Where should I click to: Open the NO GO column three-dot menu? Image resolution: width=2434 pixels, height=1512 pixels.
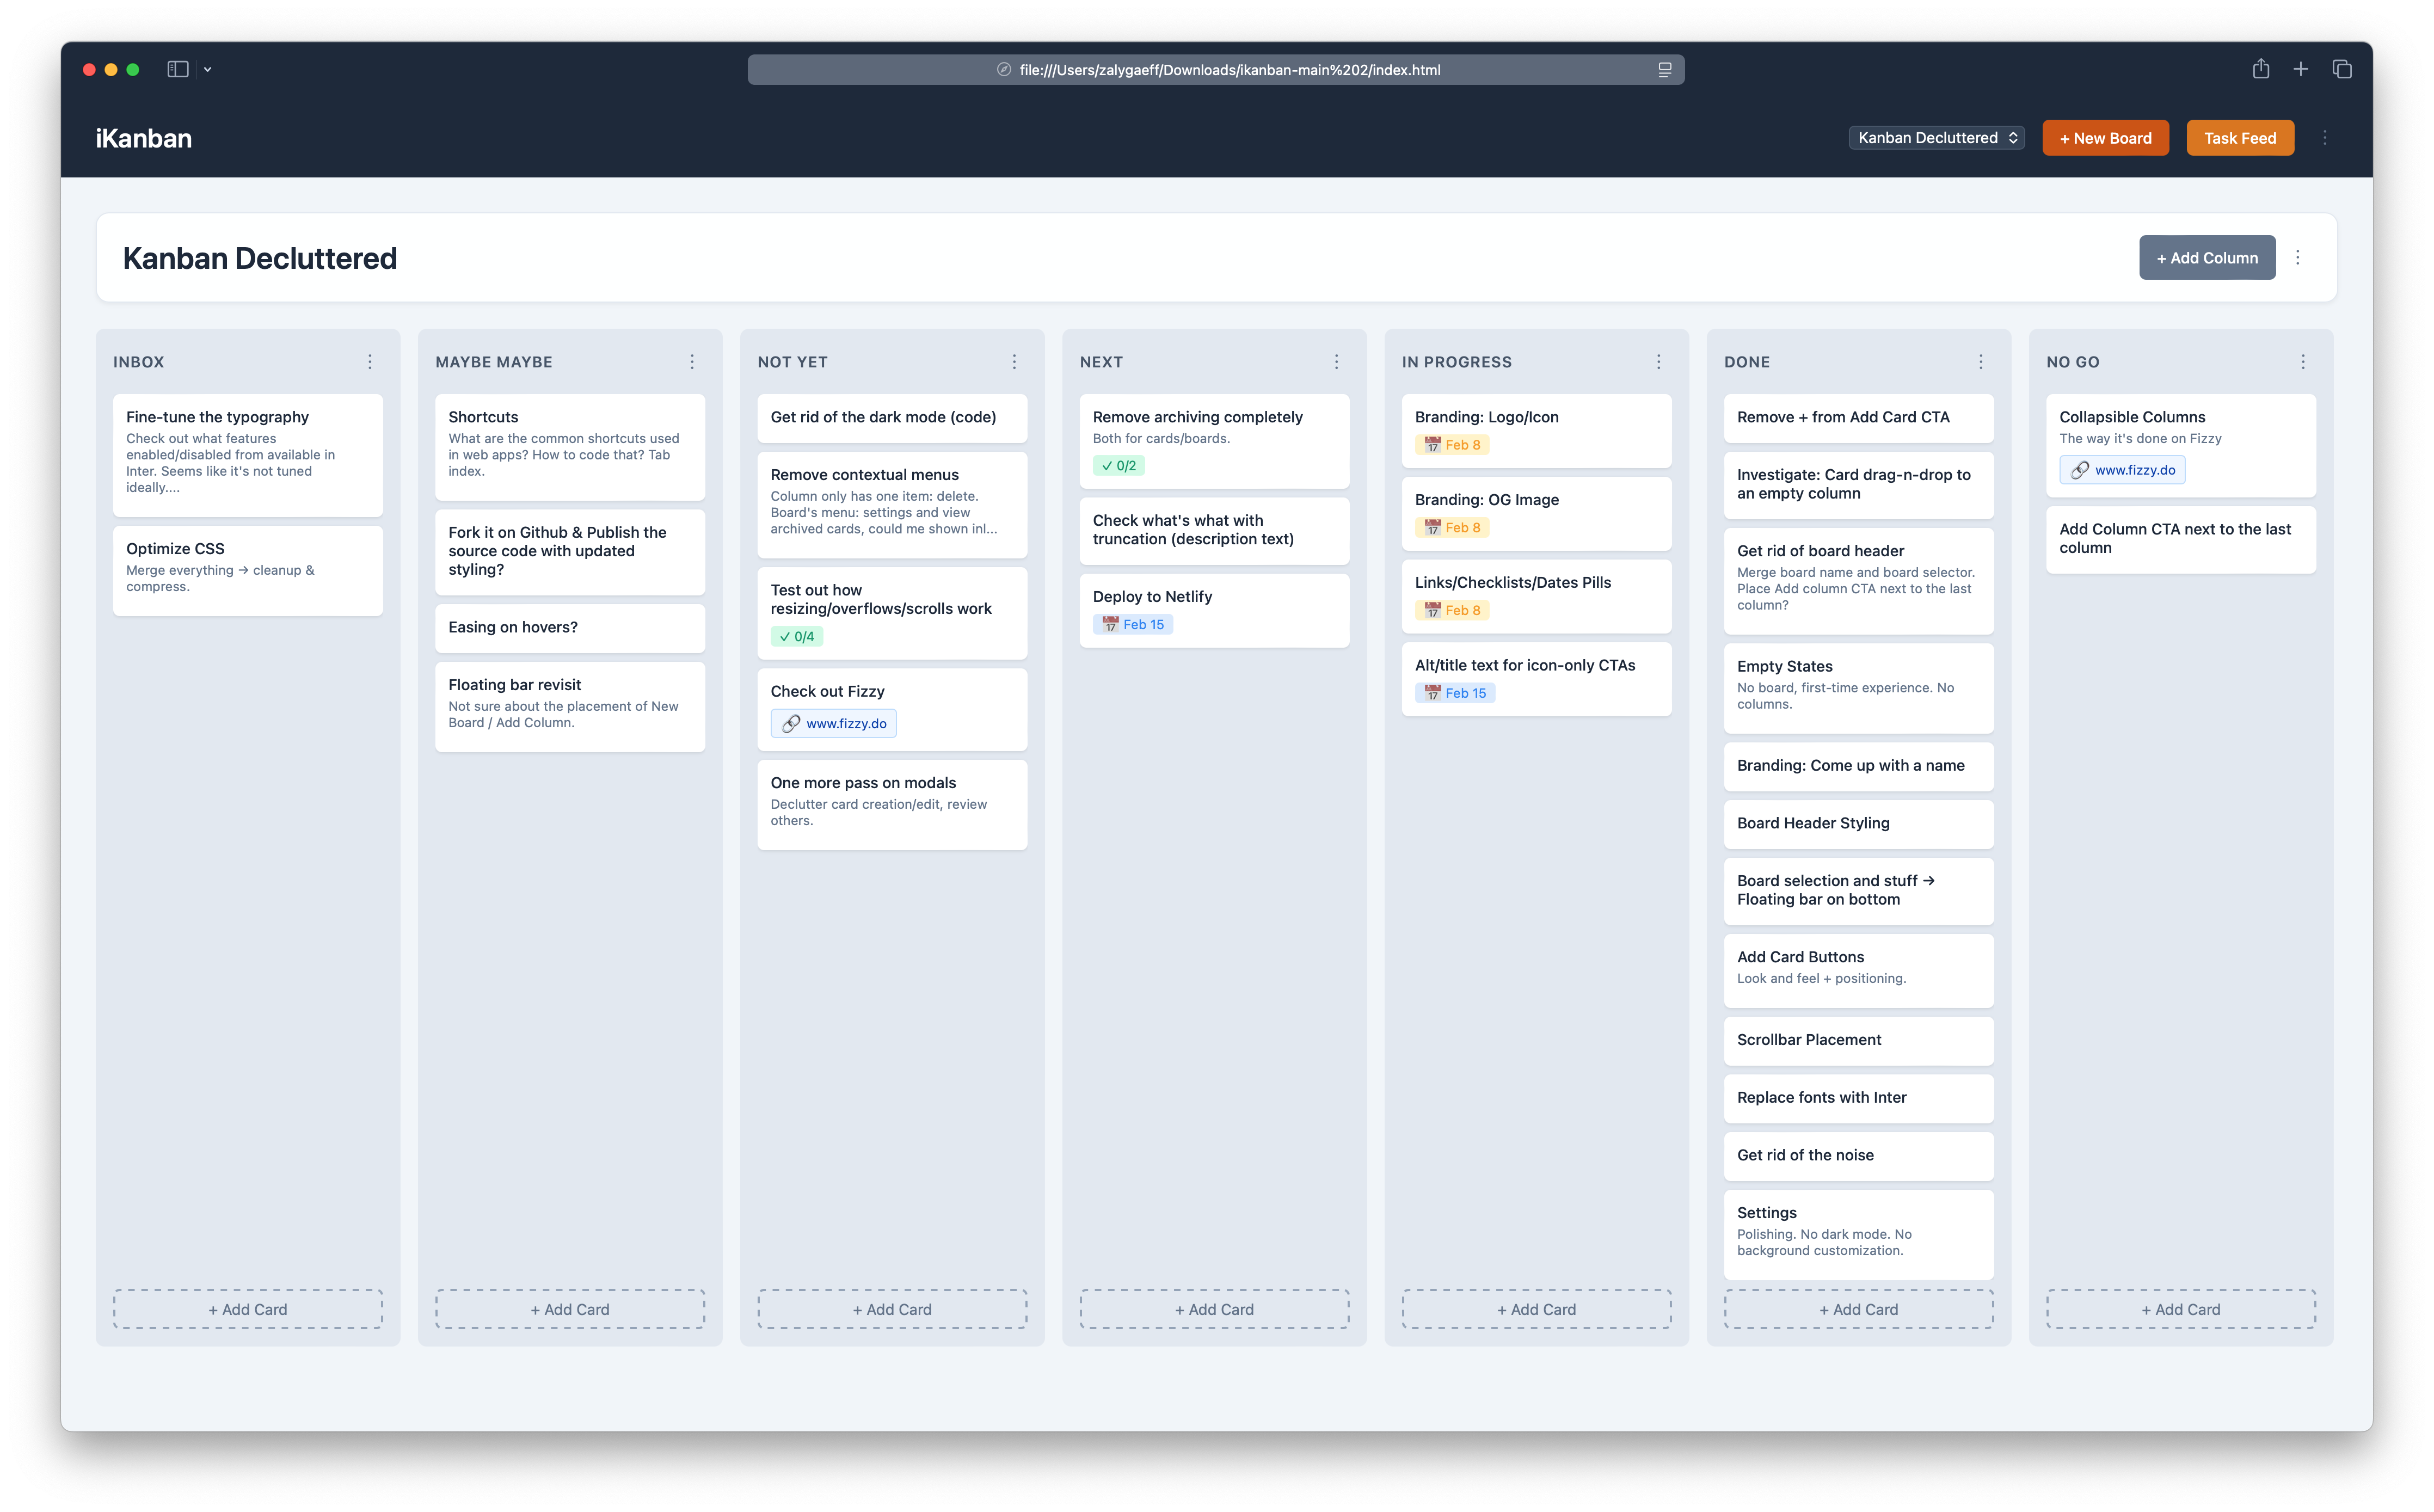pyautogui.click(x=2302, y=362)
